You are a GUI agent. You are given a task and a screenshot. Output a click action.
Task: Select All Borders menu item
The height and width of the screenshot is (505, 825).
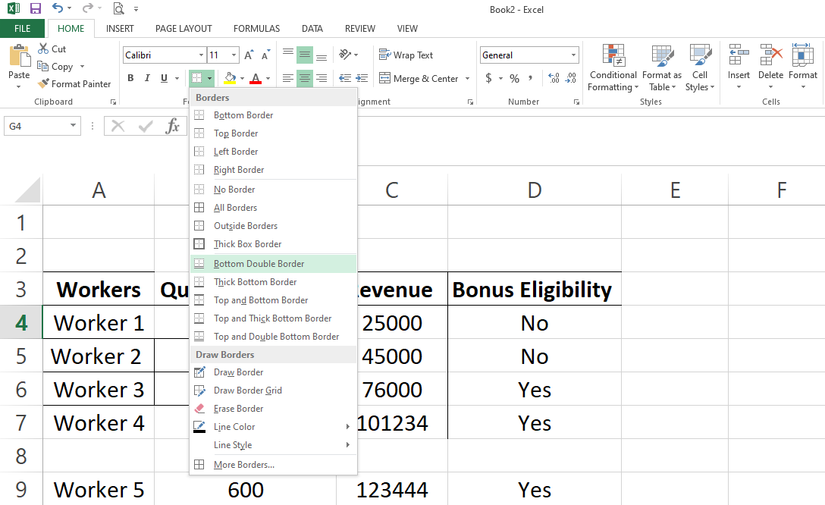273,208
